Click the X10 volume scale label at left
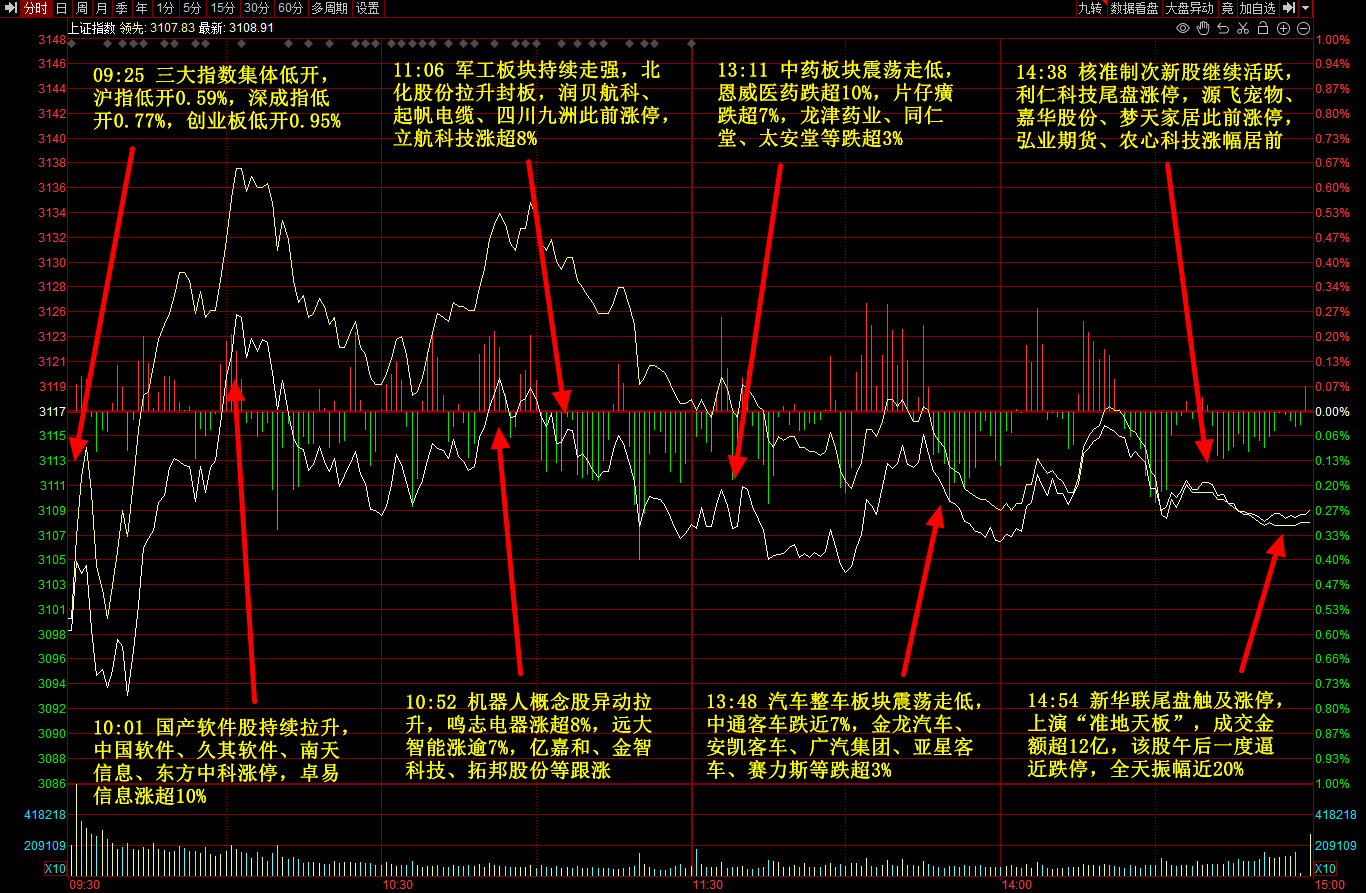Image resolution: width=1366 pixels, height=893 pixels. (x=55, y=868)
